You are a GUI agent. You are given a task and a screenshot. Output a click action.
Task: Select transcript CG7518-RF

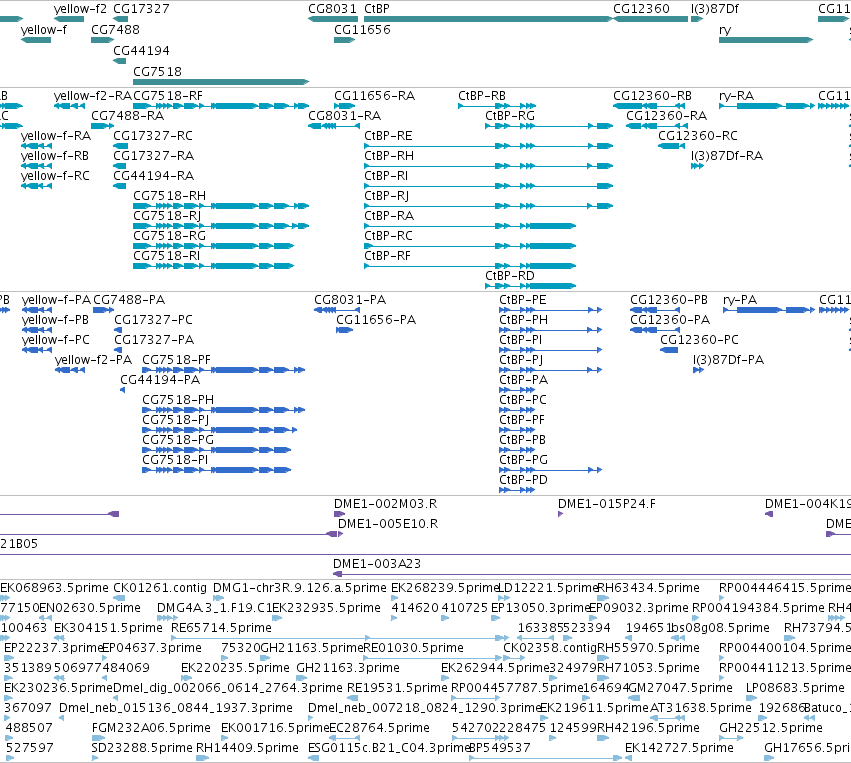tap(168, 96)
